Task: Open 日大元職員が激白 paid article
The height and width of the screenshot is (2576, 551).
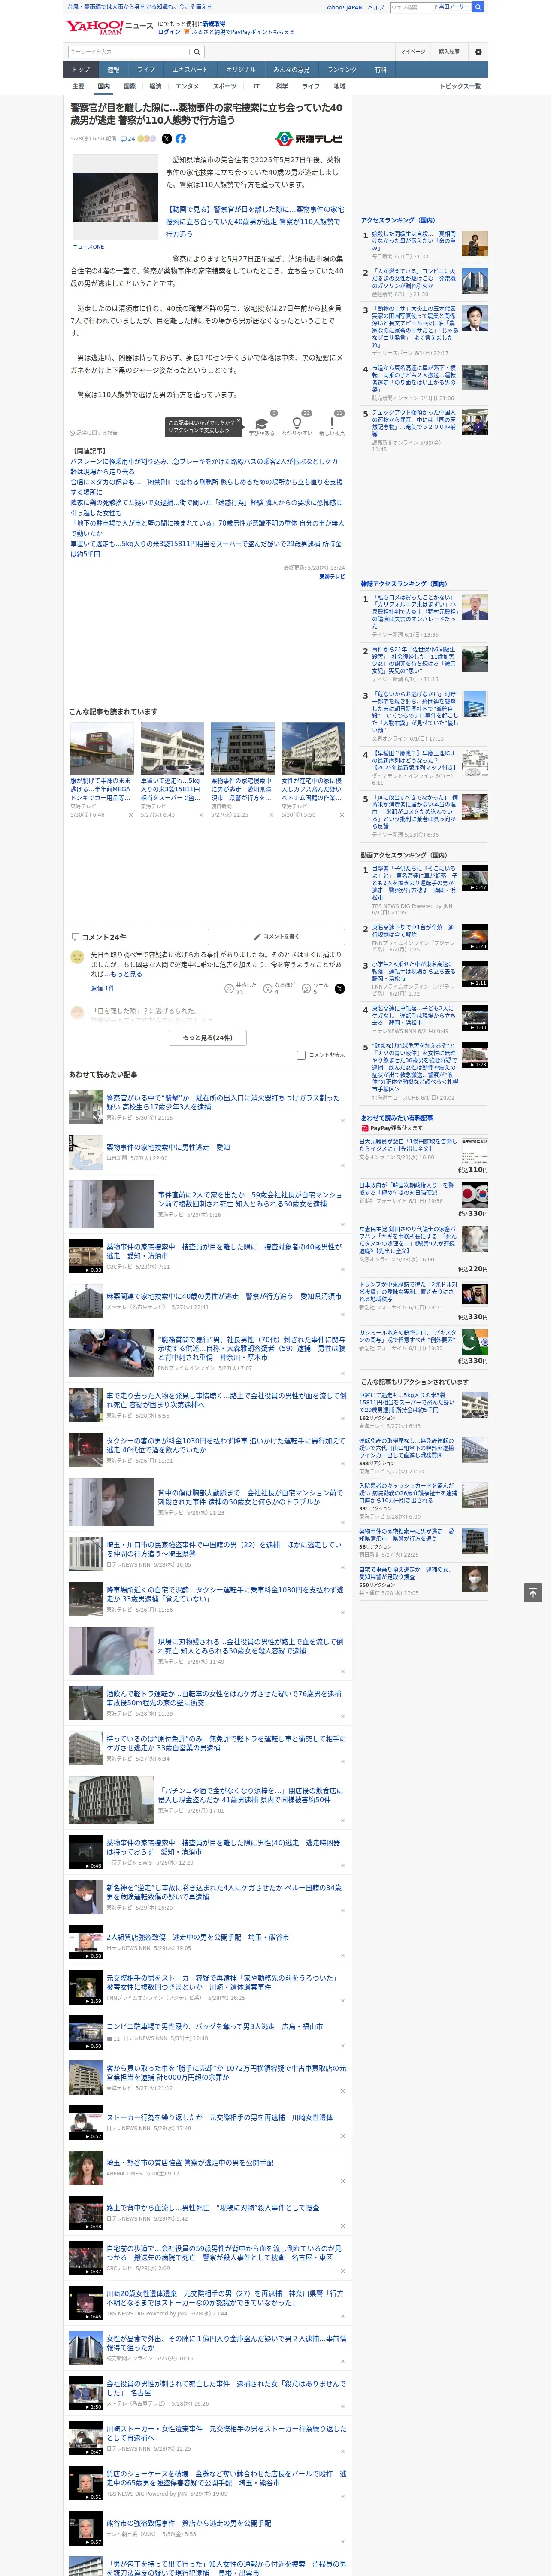Action: [x=408, y=1145]
